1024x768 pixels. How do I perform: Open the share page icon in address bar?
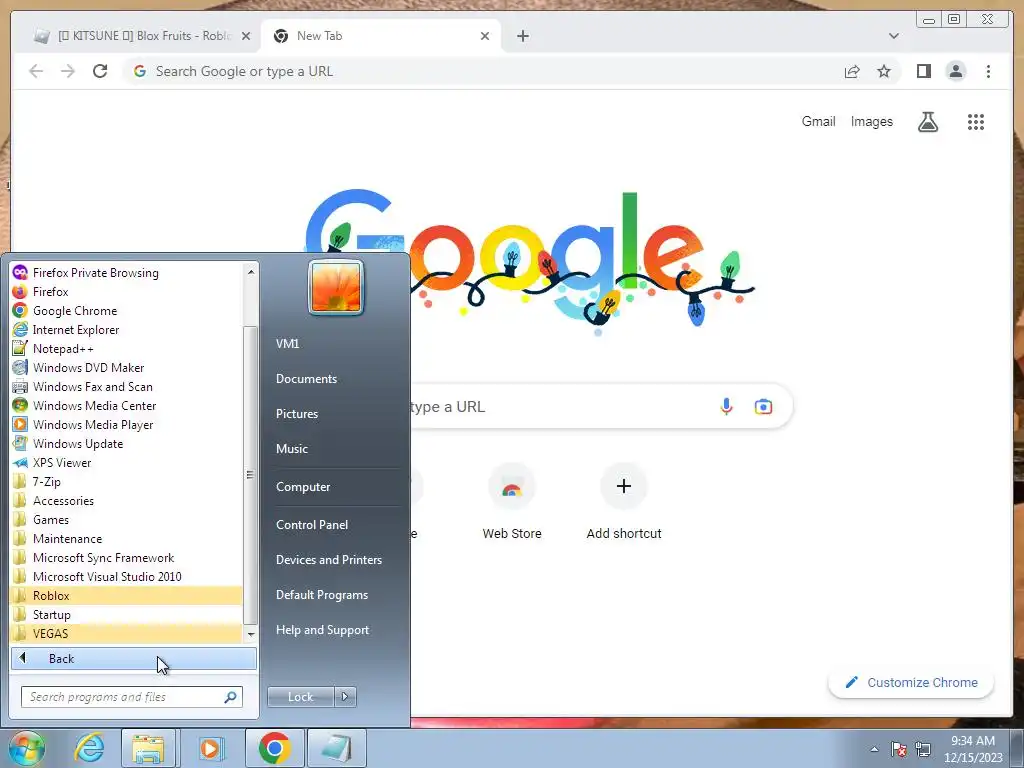[852, 71]
